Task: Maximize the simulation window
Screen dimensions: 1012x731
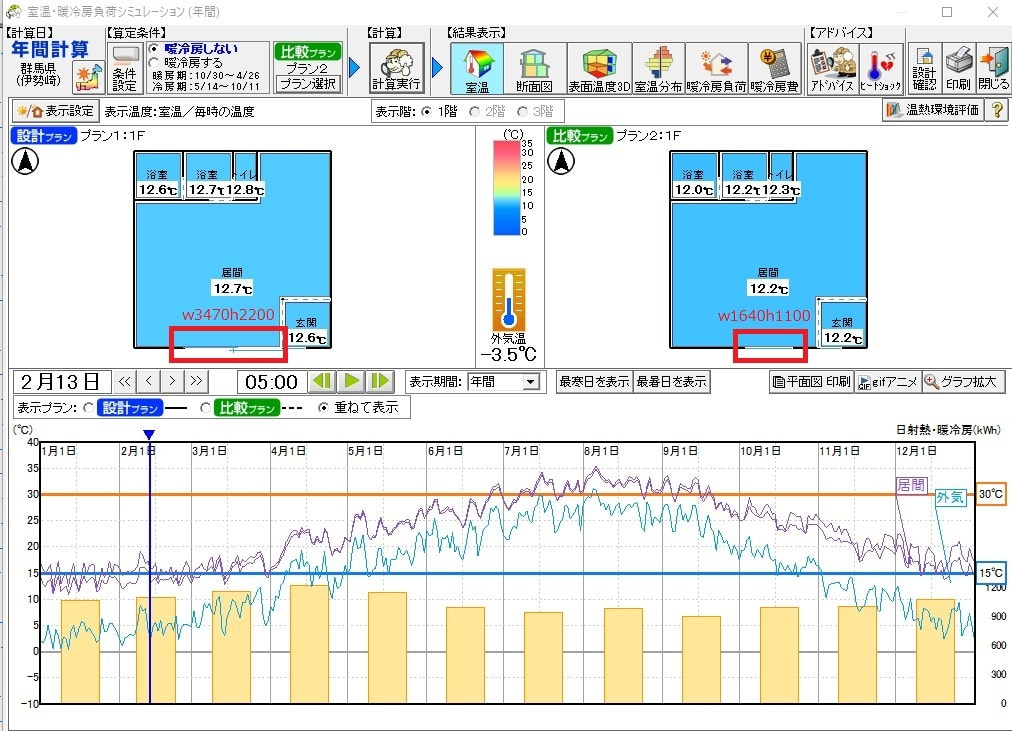Action: coord(947,12)
